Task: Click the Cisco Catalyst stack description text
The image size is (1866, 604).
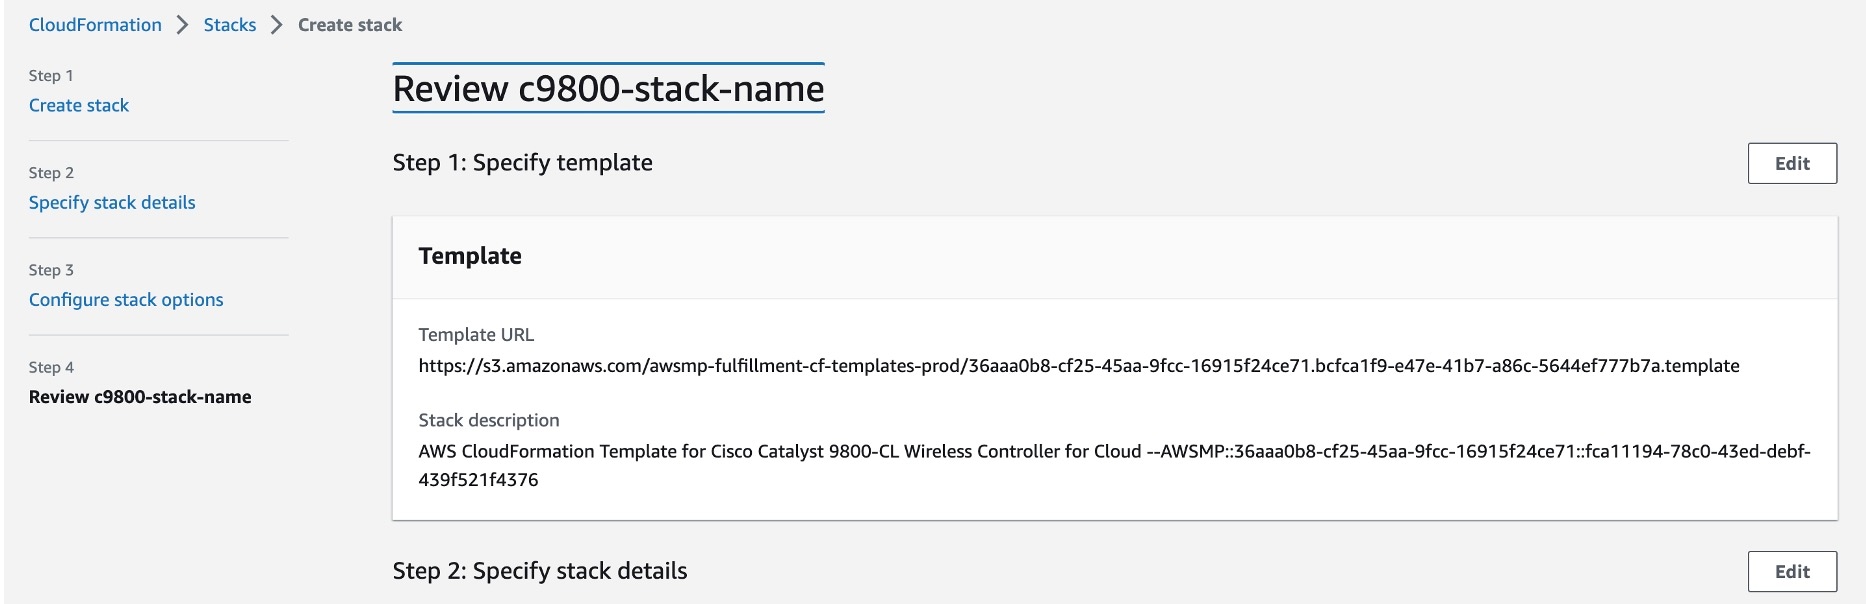Action: [1113, 452]
